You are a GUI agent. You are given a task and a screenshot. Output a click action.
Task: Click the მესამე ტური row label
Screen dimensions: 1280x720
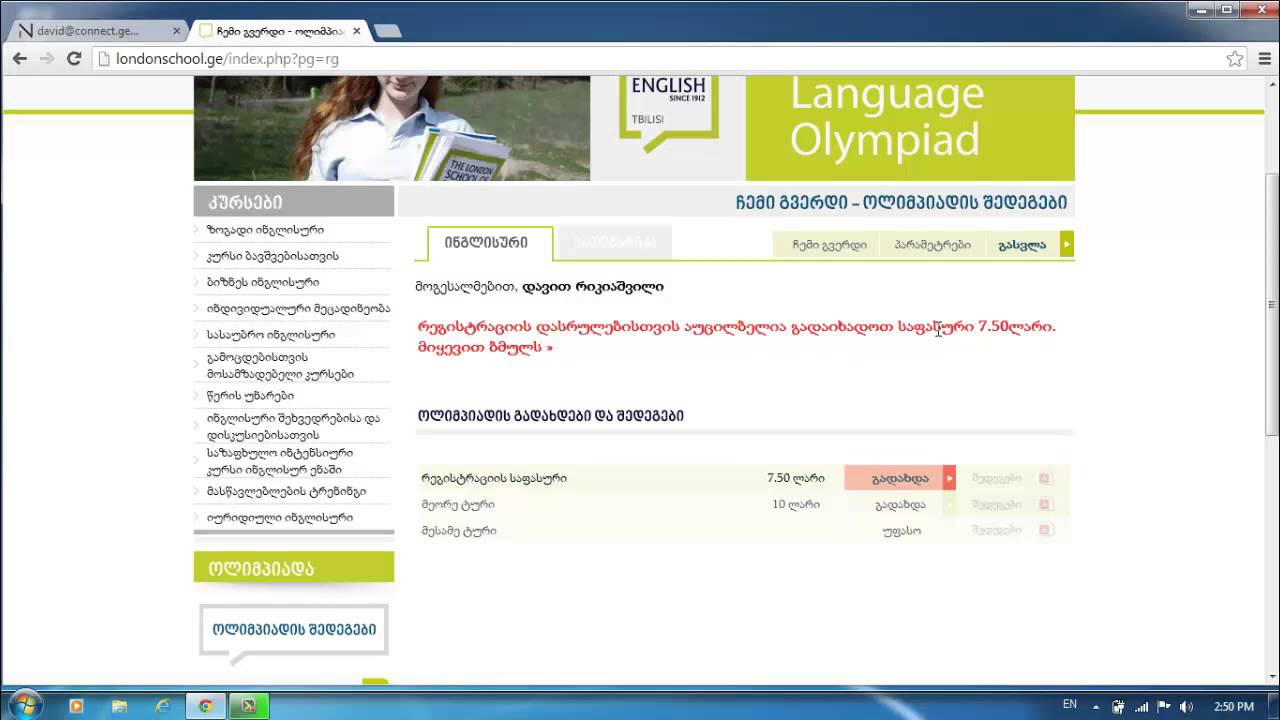tap(459, 530)
